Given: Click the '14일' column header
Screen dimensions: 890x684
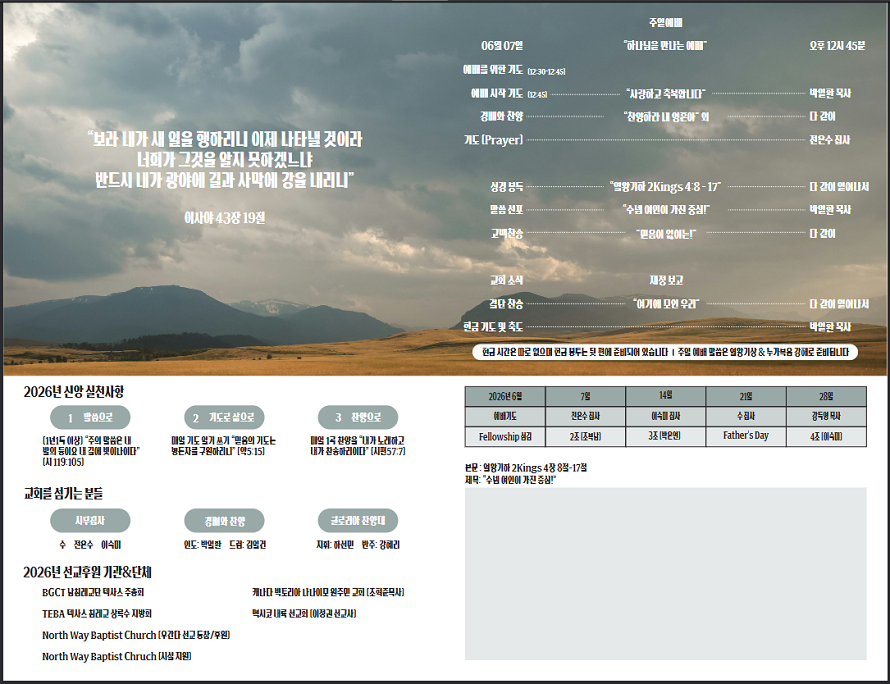Looking at the screenshot, I should click(666, 396).
